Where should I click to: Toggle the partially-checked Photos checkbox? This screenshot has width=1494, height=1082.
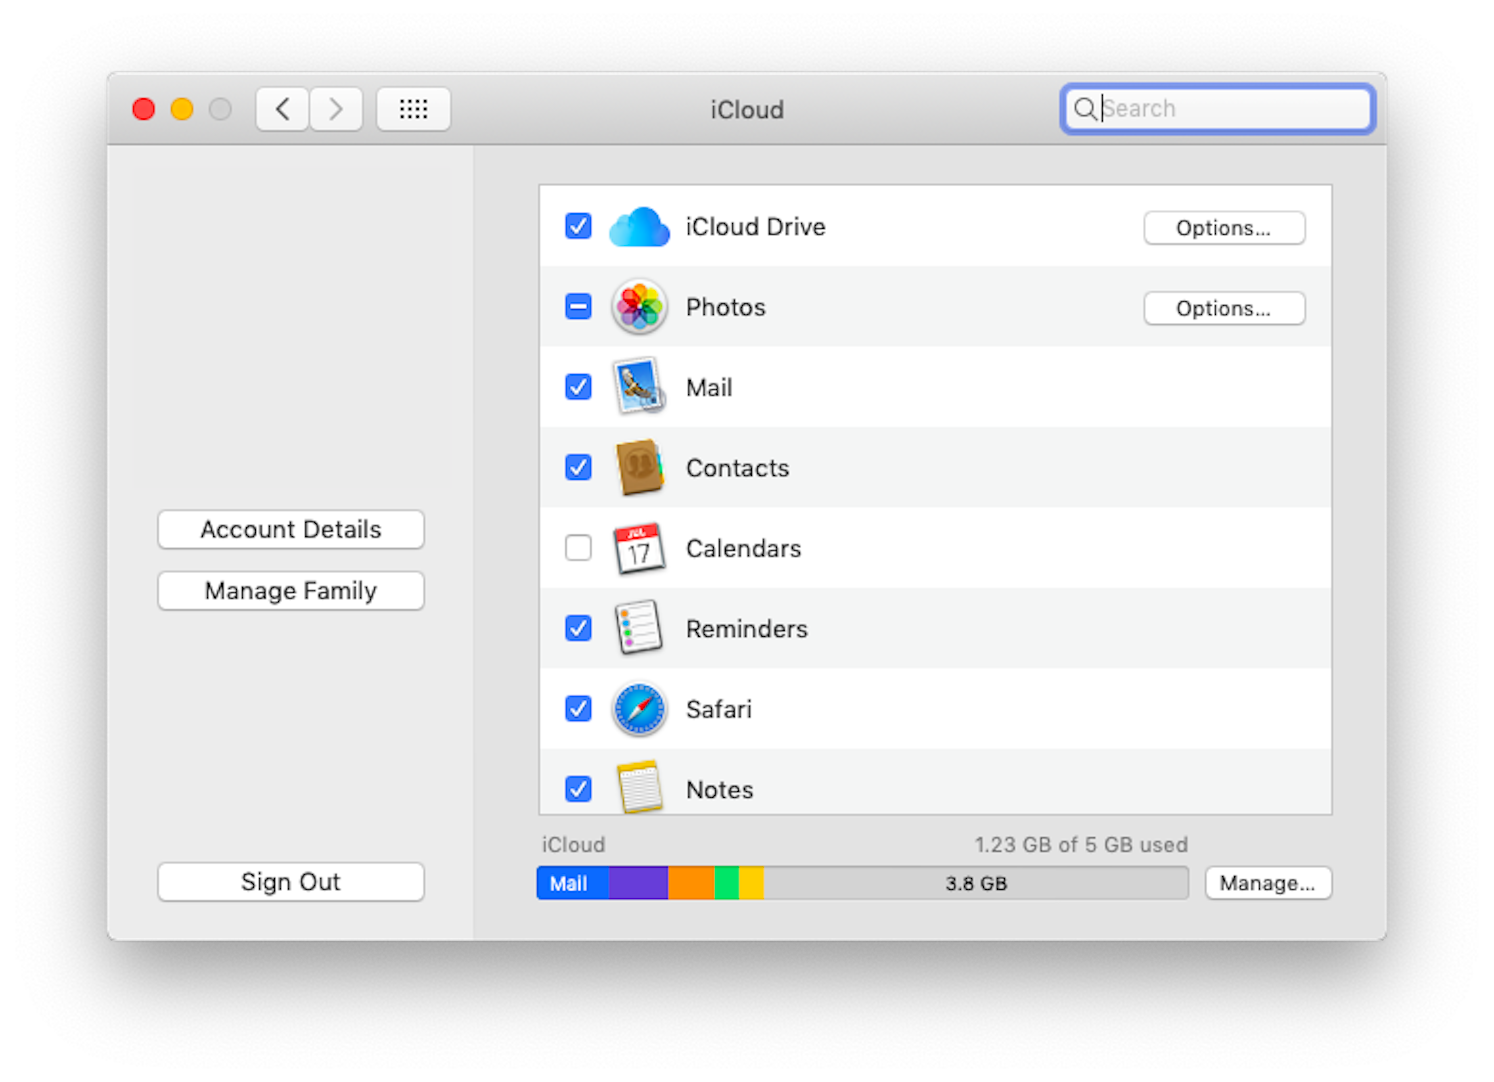click(x=578, y=306)
